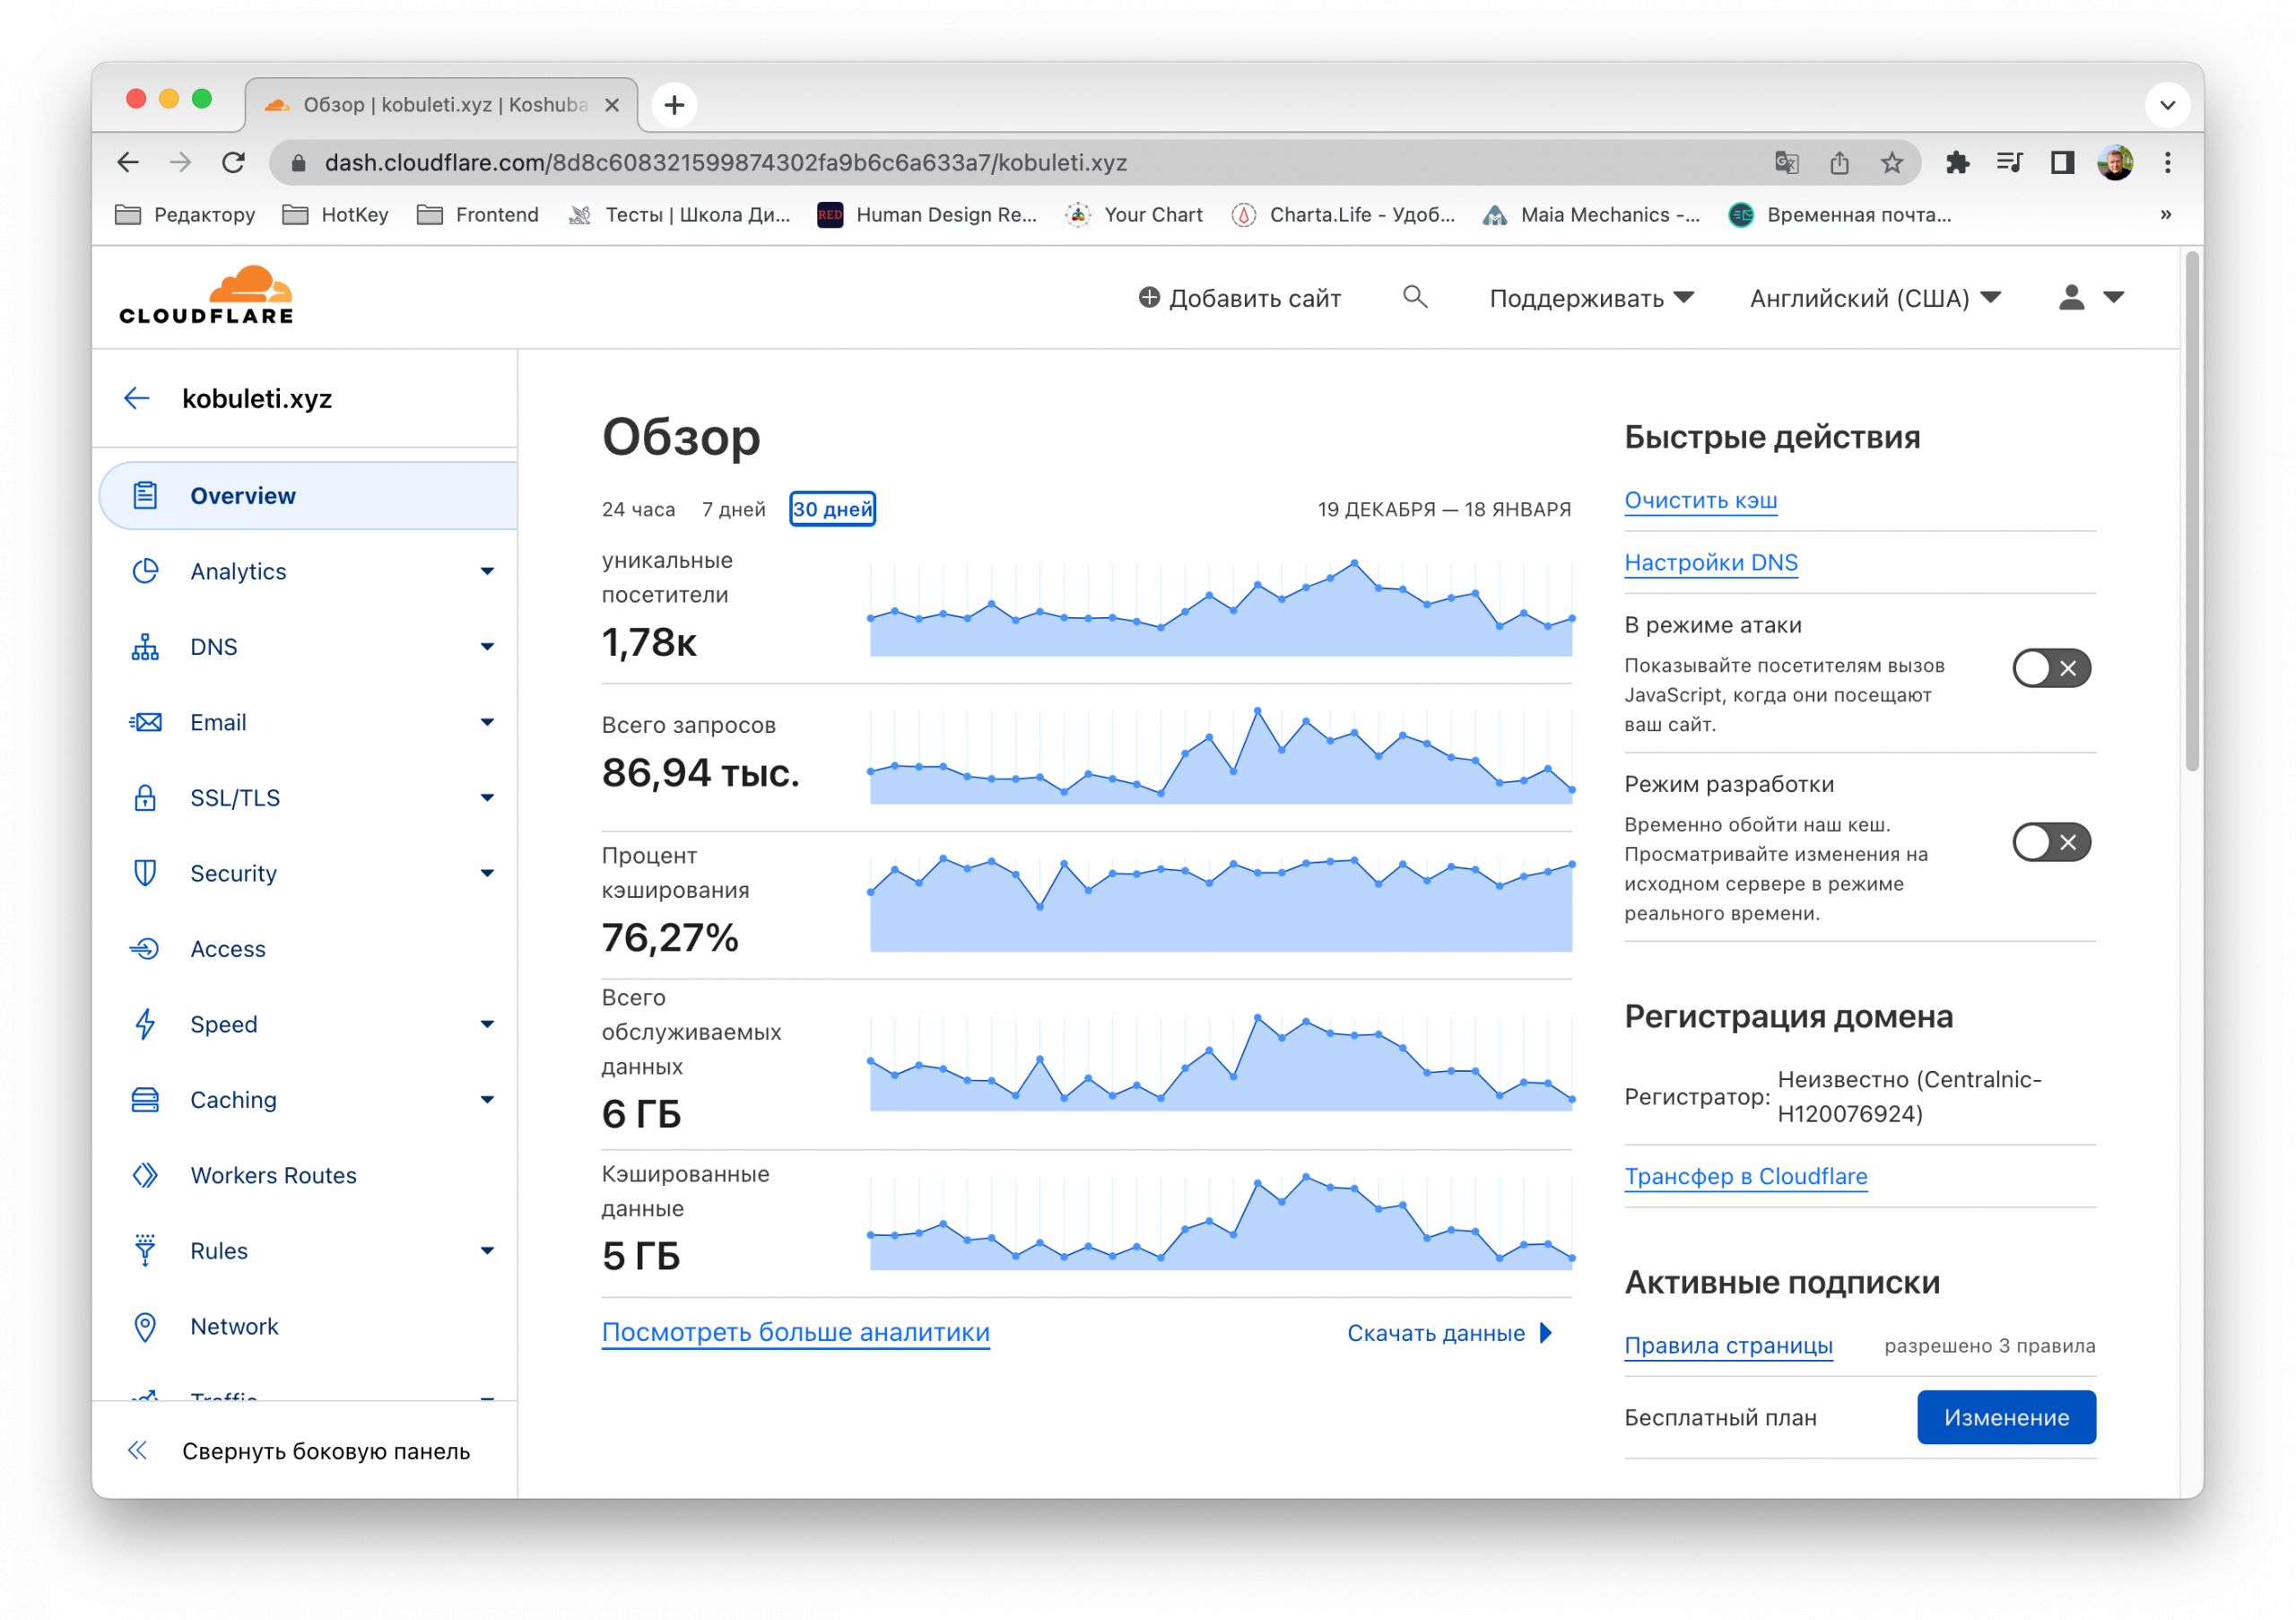Click the Rules funnel icon
Image resolution: width=2296 pixels, height=1620 pixels.
point(145,1250)
